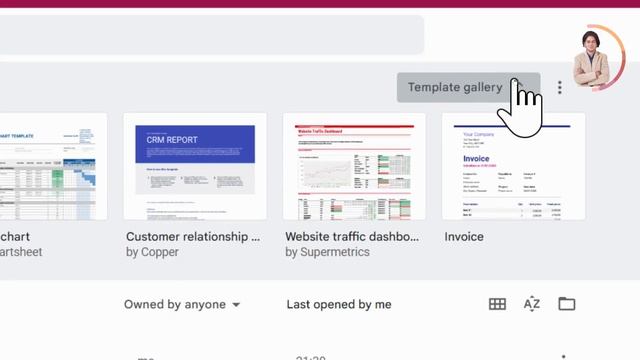The height and width of the screenshot is (360, 640).
Task: Expand the Owned by anyone dropdown
Action: tap(182, 304)
